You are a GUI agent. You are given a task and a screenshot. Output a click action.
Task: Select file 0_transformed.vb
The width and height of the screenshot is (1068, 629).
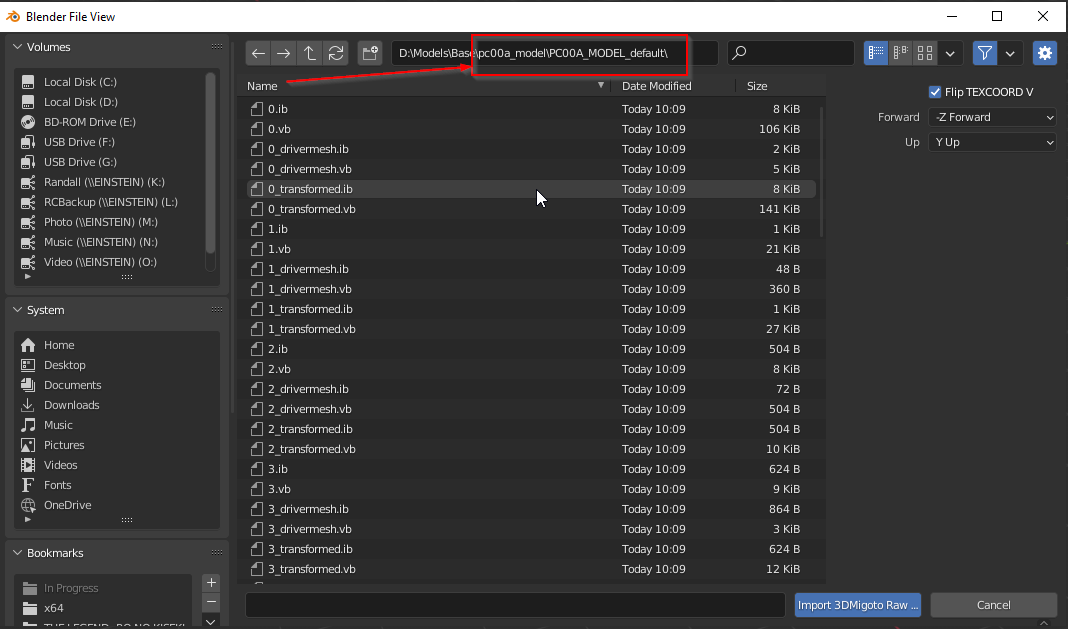(531, 209)
